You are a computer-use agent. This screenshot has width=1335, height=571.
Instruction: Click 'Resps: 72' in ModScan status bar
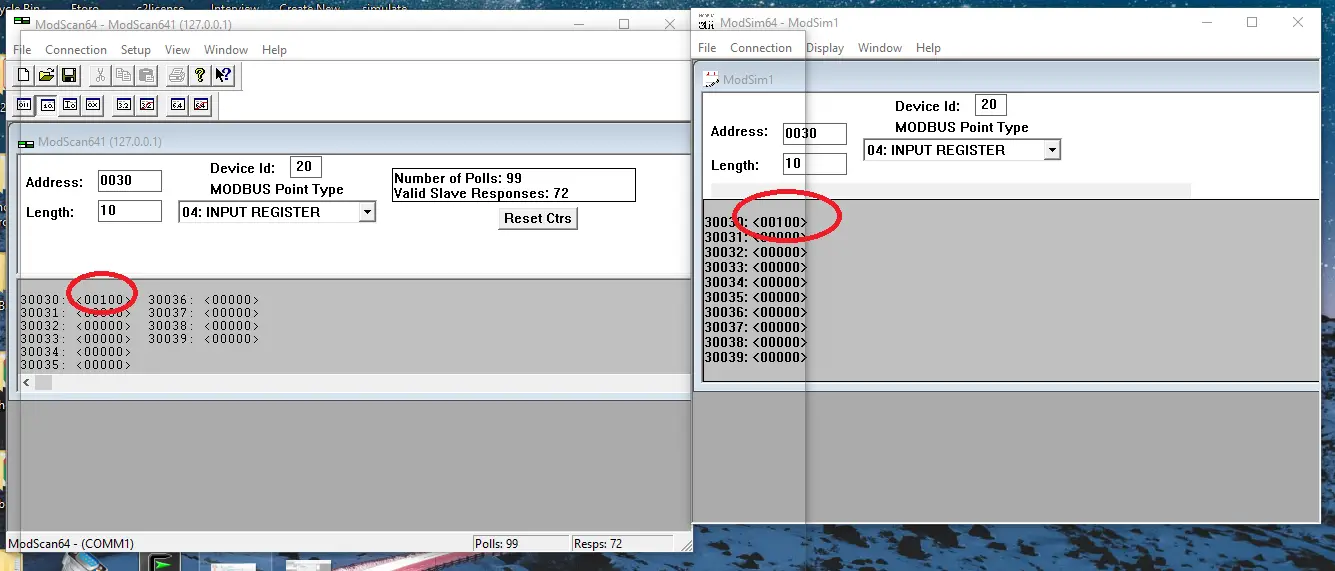point(598,544)
